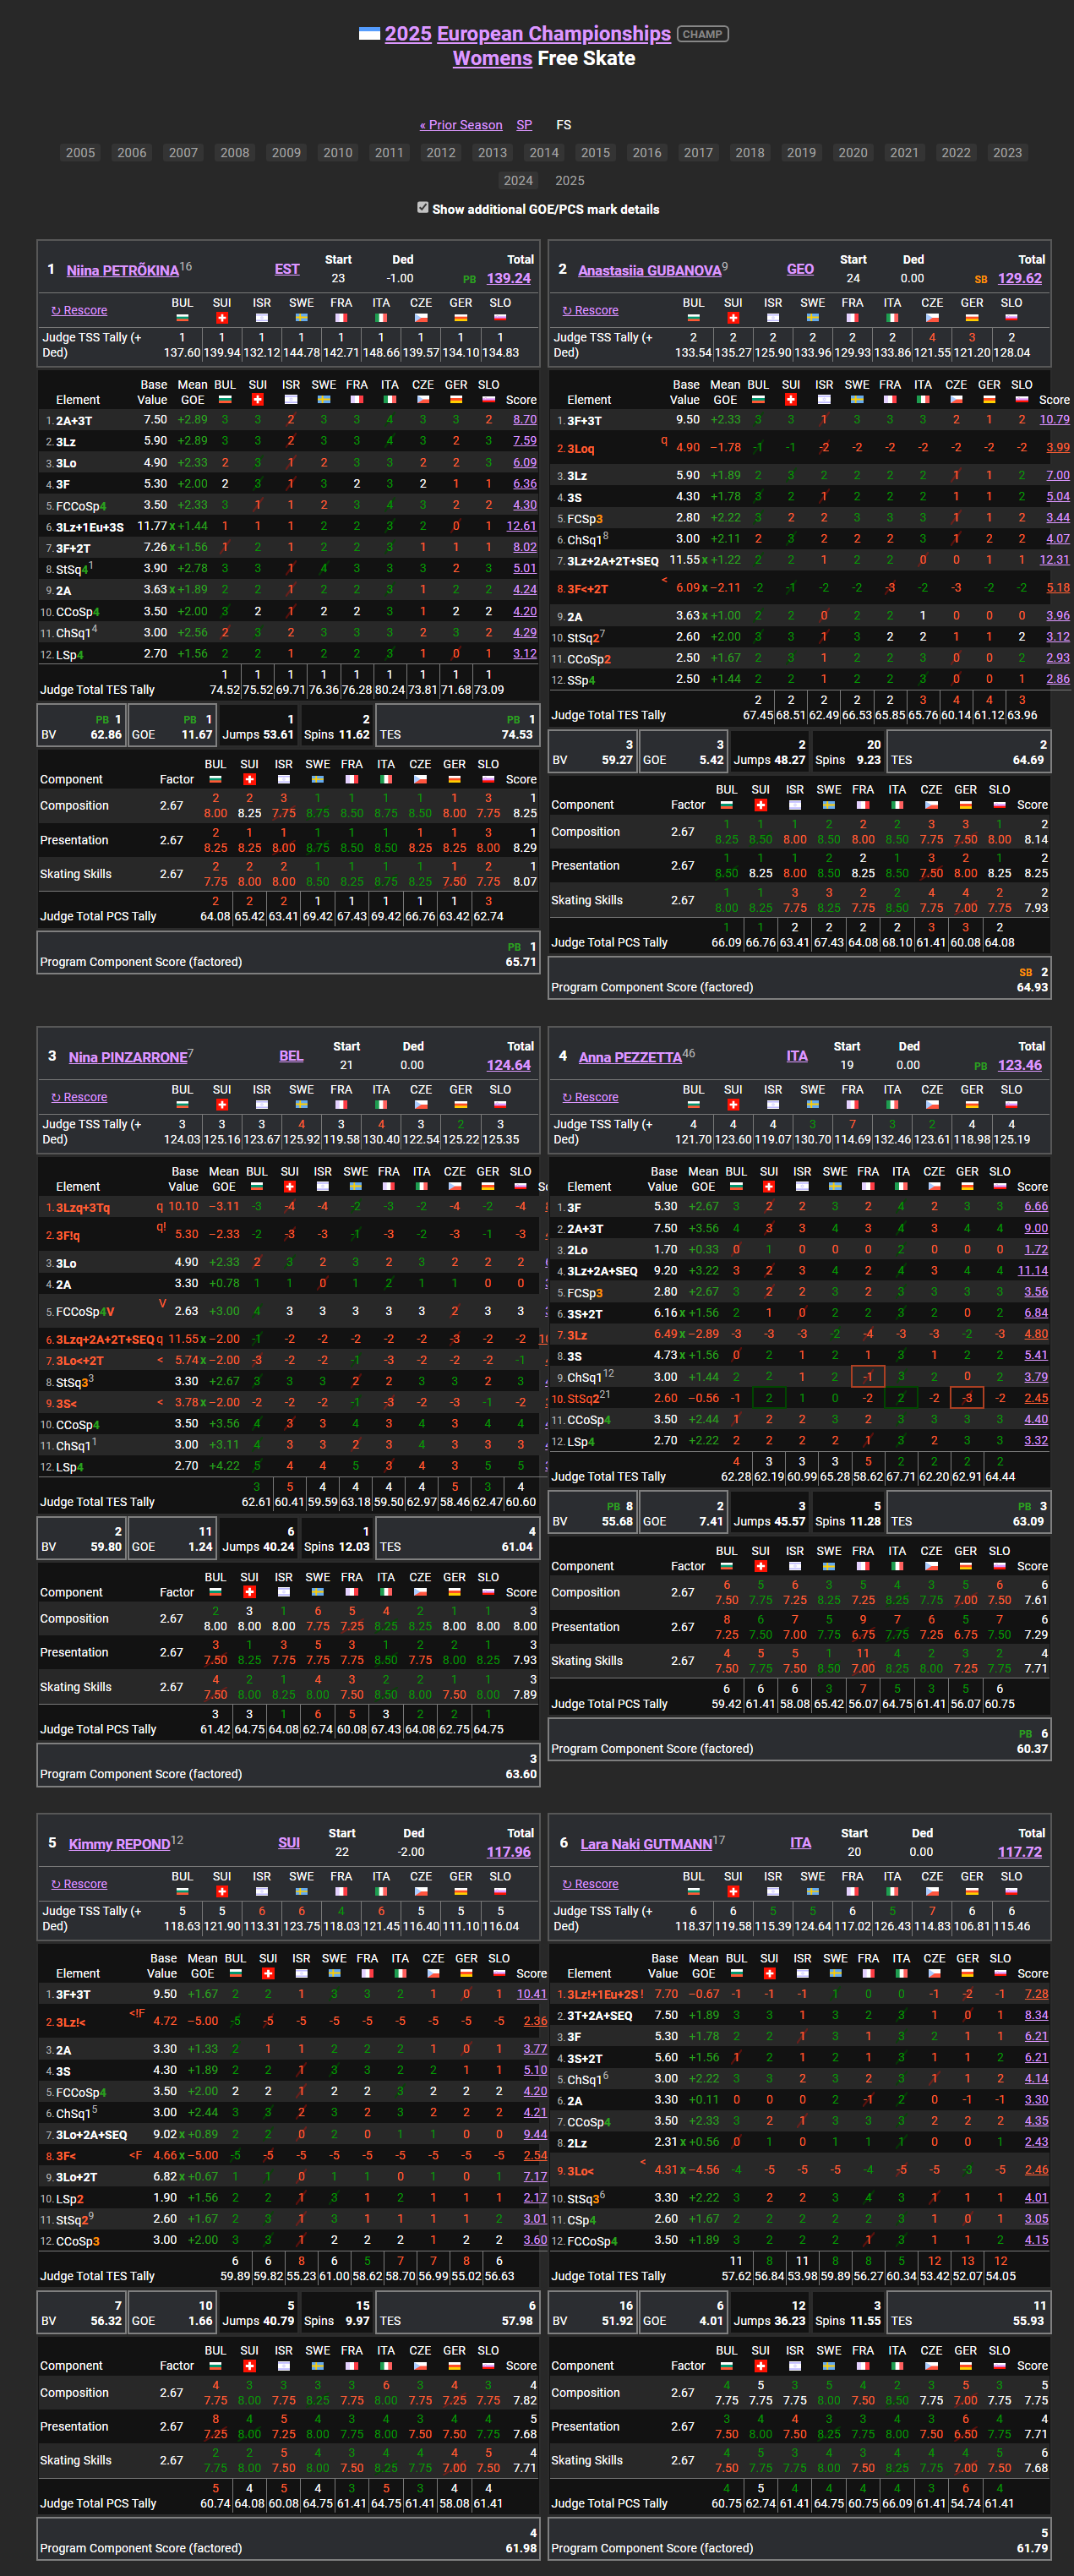The height and width of the screenshot is (2576, 1074).
Task: Click the CHAMP badge next to the title
Action: click(x=702, y=34)
